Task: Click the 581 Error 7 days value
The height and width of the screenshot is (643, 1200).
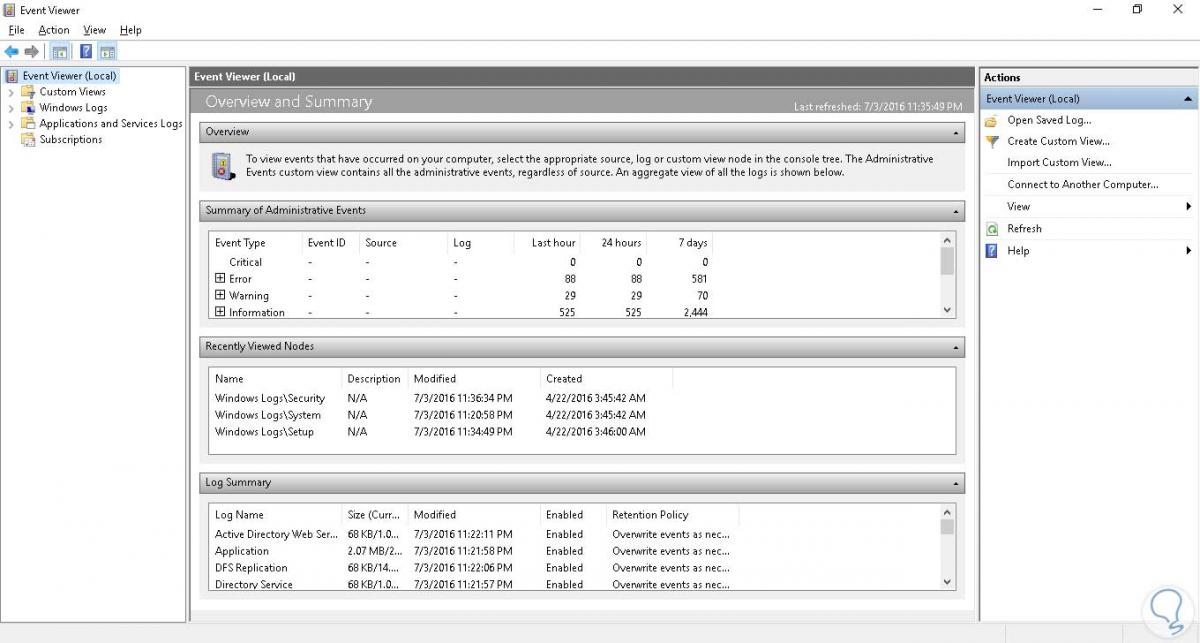Action: (x=699, y=279)
